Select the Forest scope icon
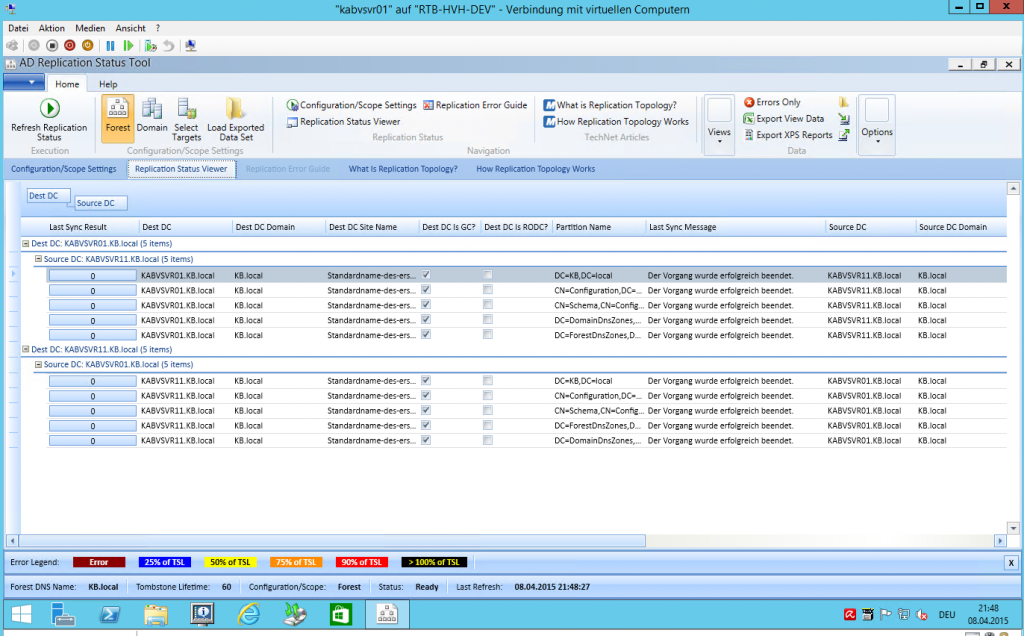This screenshot has height=636, width=1024. (118, 118)
